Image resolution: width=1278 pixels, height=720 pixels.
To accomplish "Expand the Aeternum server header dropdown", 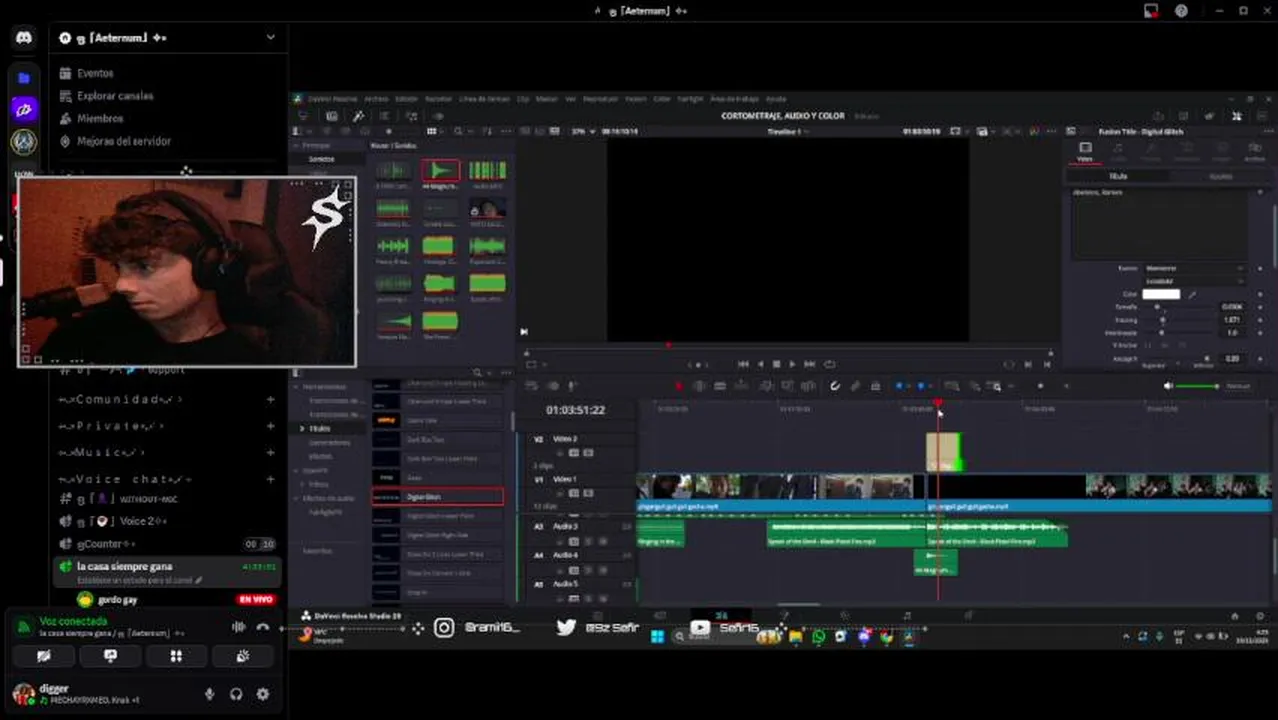I will point(270,38).
